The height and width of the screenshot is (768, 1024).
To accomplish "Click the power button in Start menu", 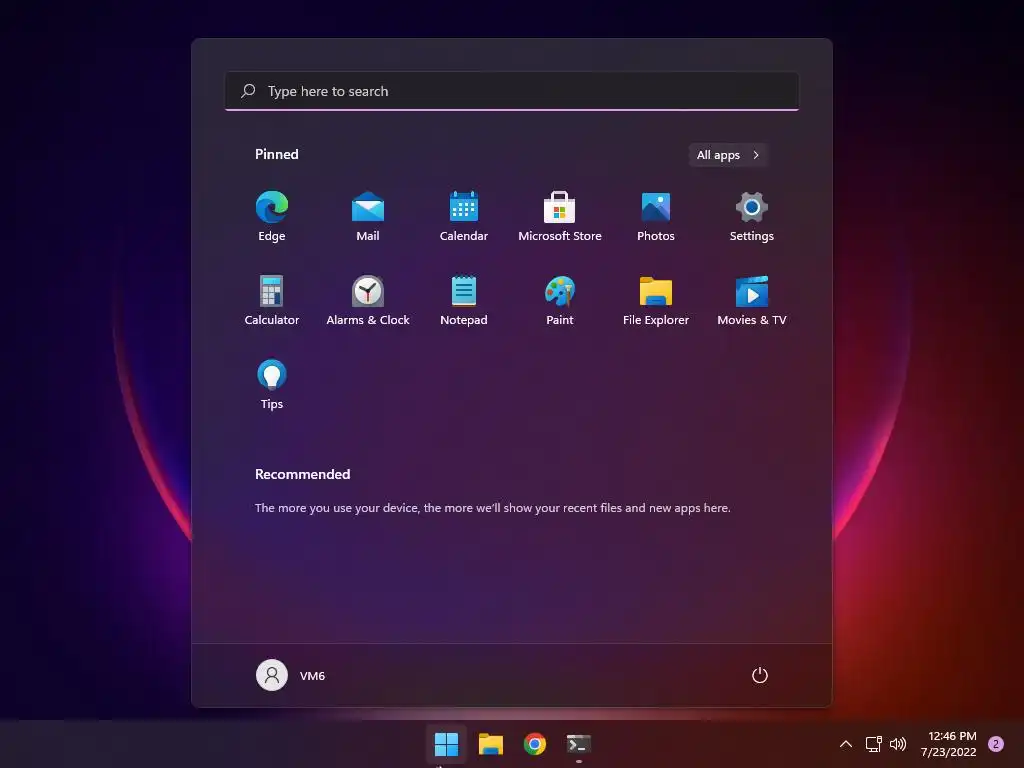I will coord(760,675).
